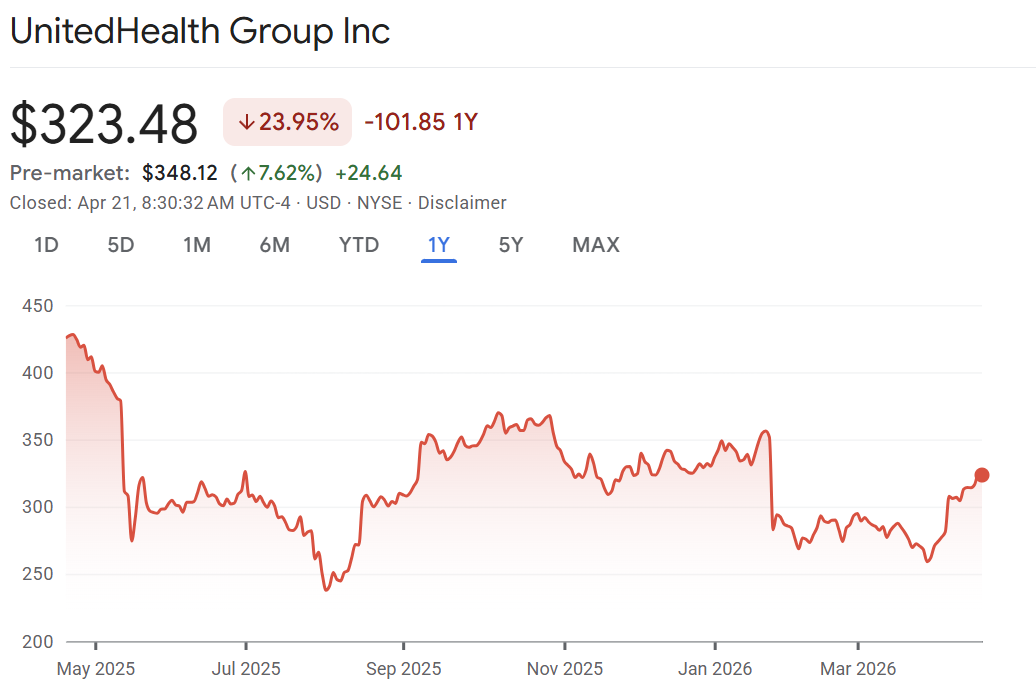Click the May 2025 axis label

click(x=97, y=668)
